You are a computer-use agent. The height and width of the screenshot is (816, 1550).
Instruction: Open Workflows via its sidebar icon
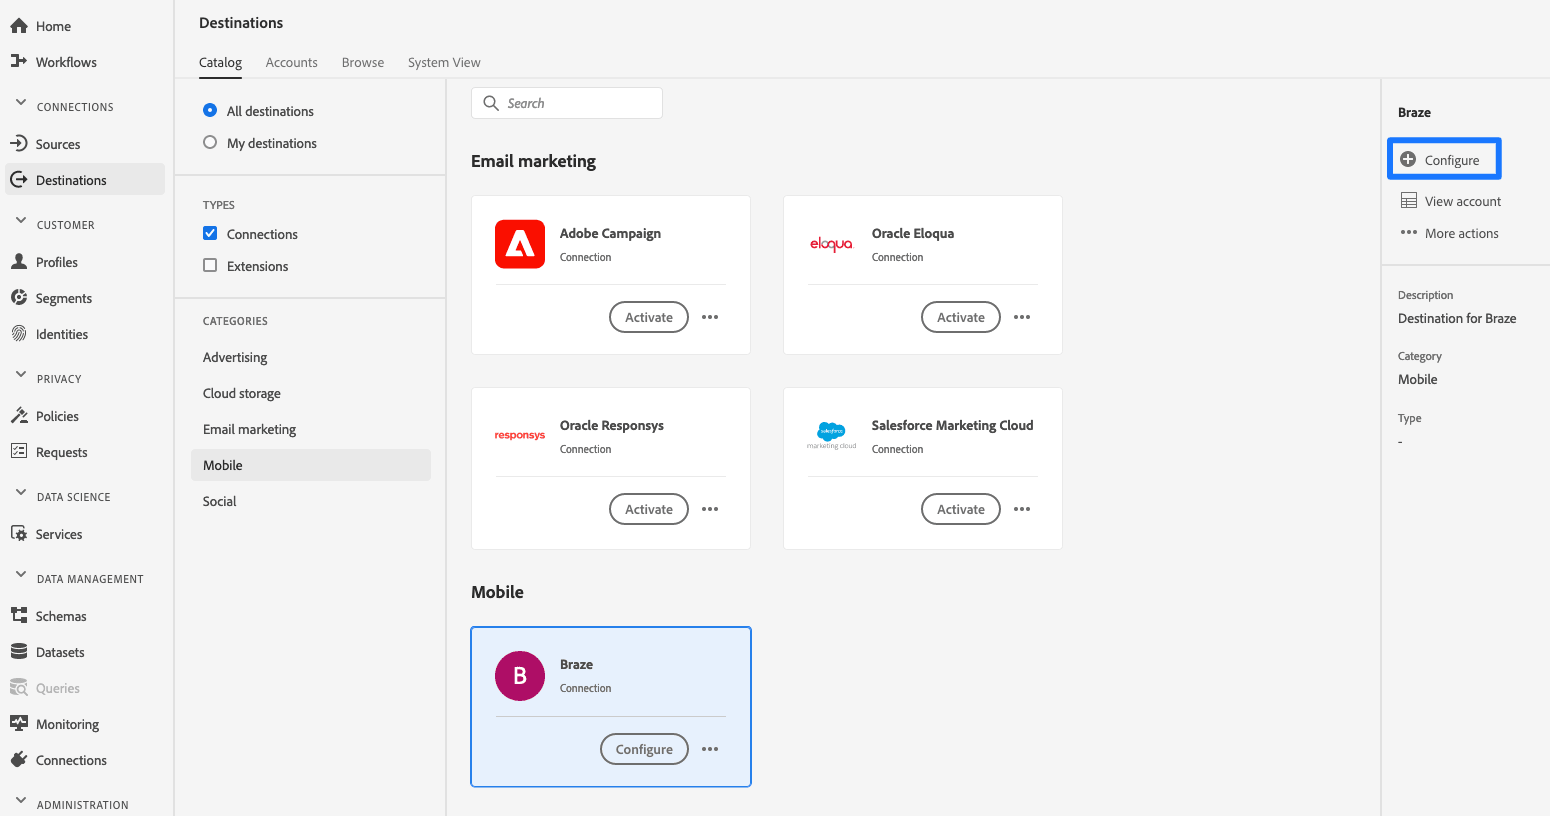point(18,62)
